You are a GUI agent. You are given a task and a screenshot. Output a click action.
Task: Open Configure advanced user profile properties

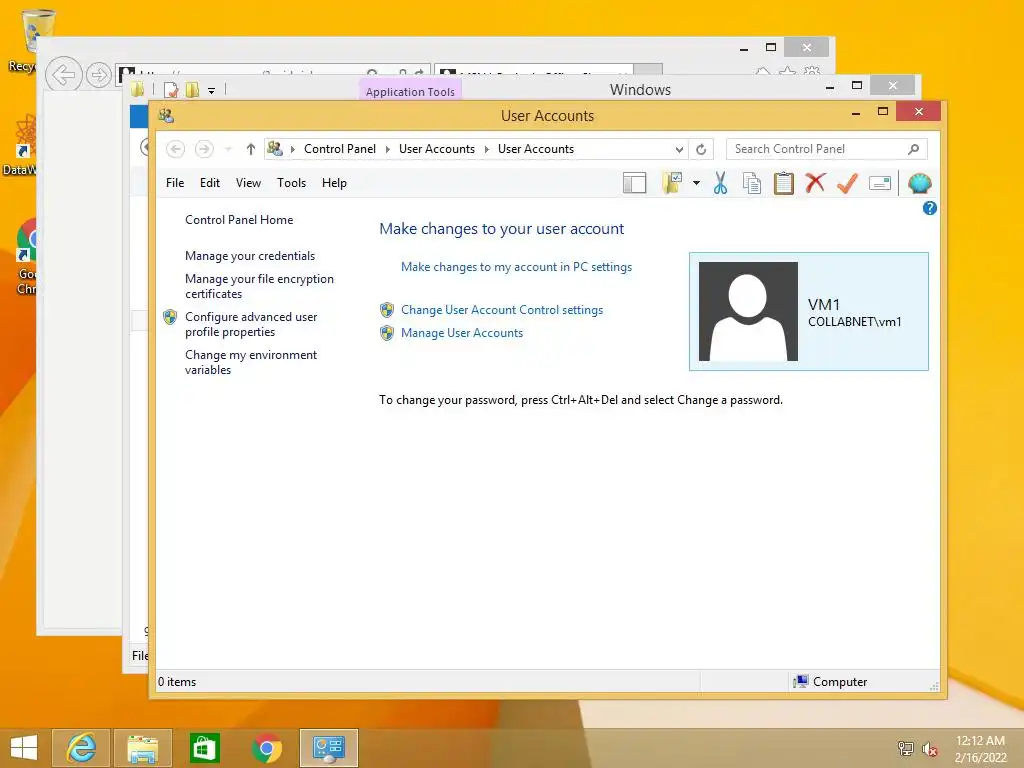coord(251,324)
